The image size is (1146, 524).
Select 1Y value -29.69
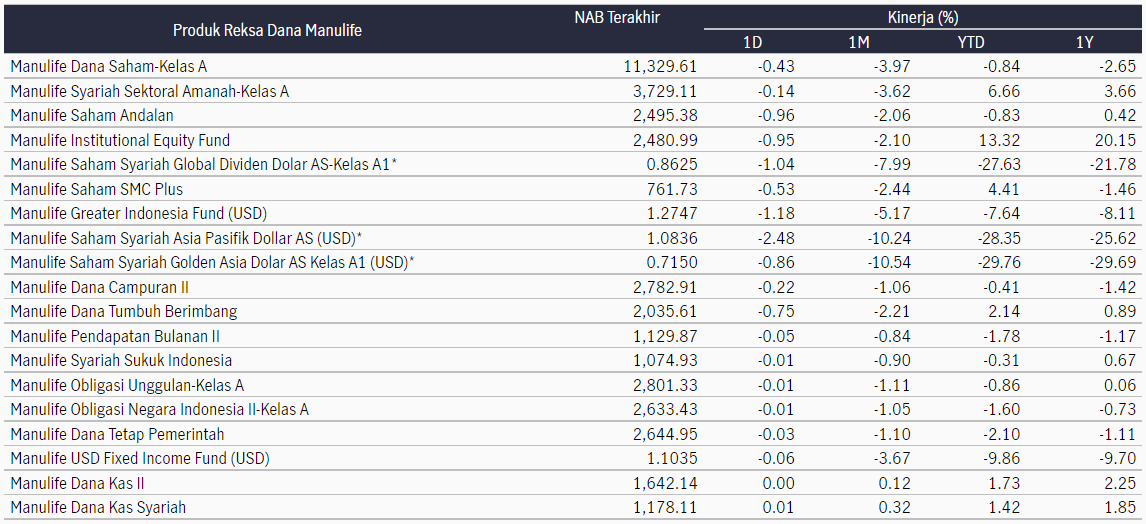coord(1111,263)
